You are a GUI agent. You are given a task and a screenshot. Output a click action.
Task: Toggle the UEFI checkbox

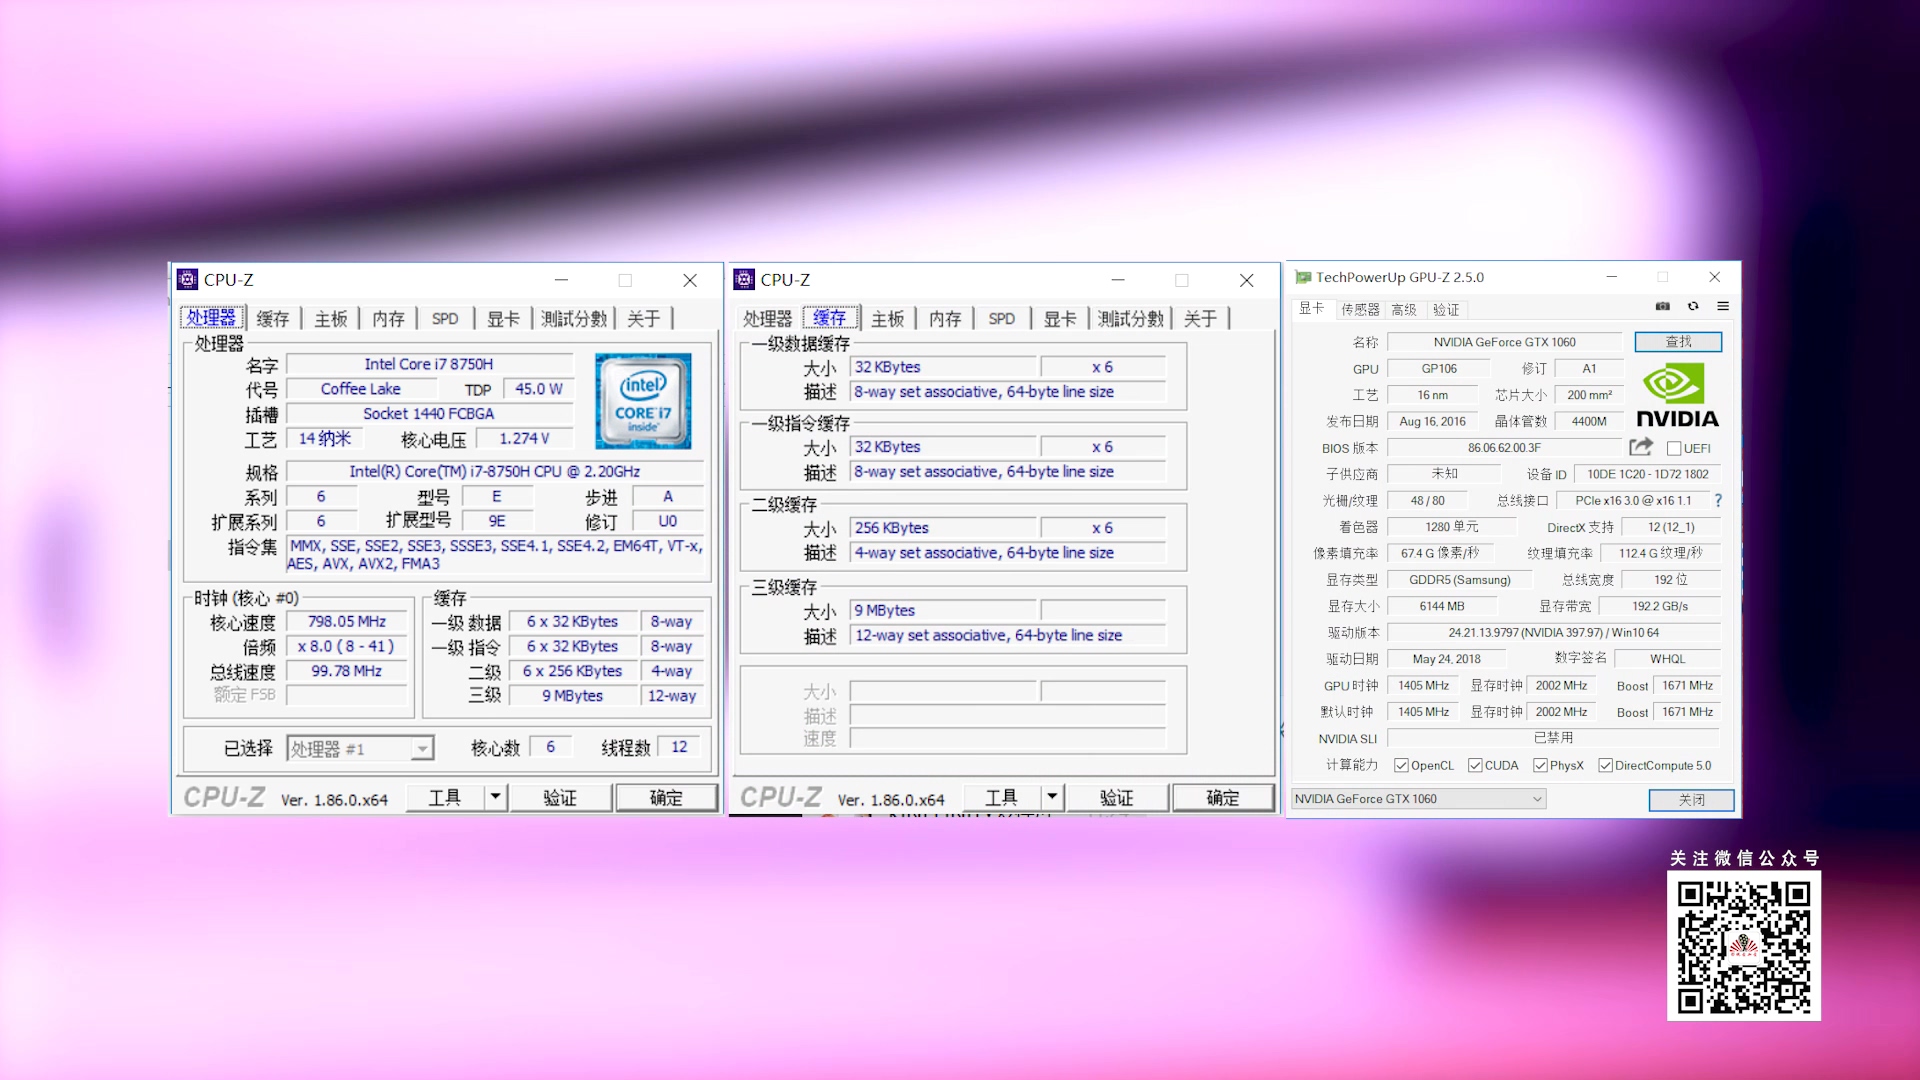pos(1674,448)
